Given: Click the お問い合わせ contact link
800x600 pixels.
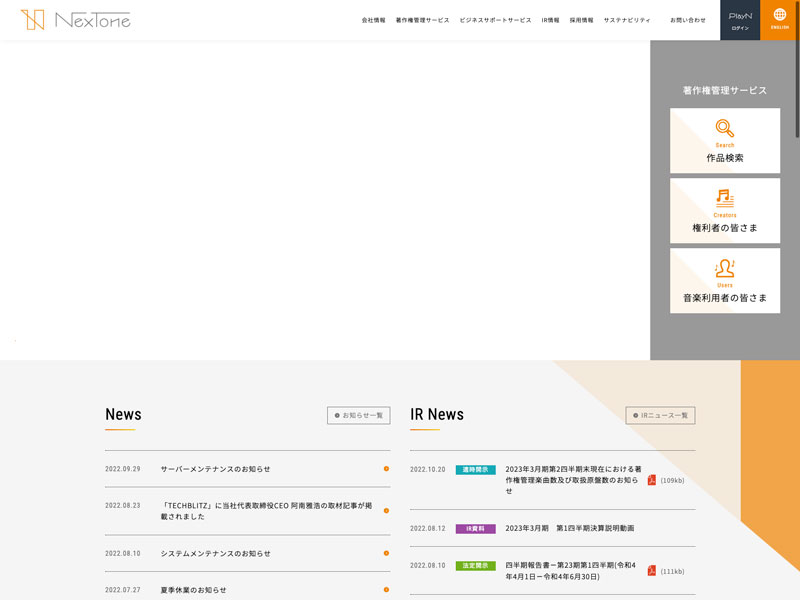Looking at the screenshot, I should point(688,20).
